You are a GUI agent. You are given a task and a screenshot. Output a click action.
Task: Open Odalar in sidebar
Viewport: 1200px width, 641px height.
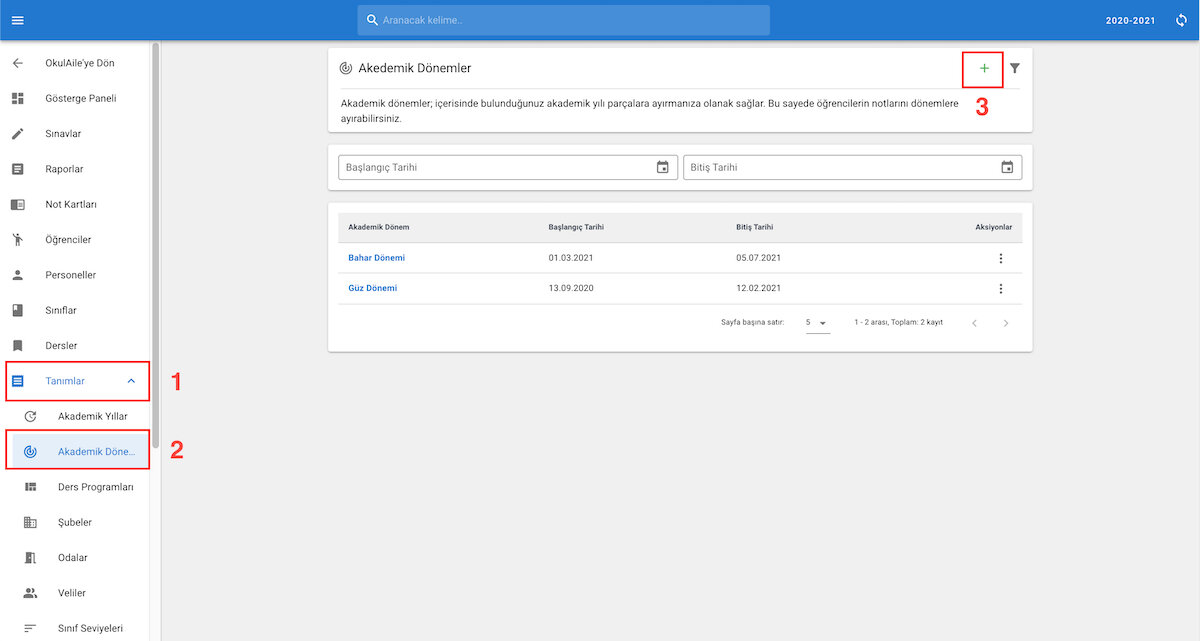[x=75, y=557]
